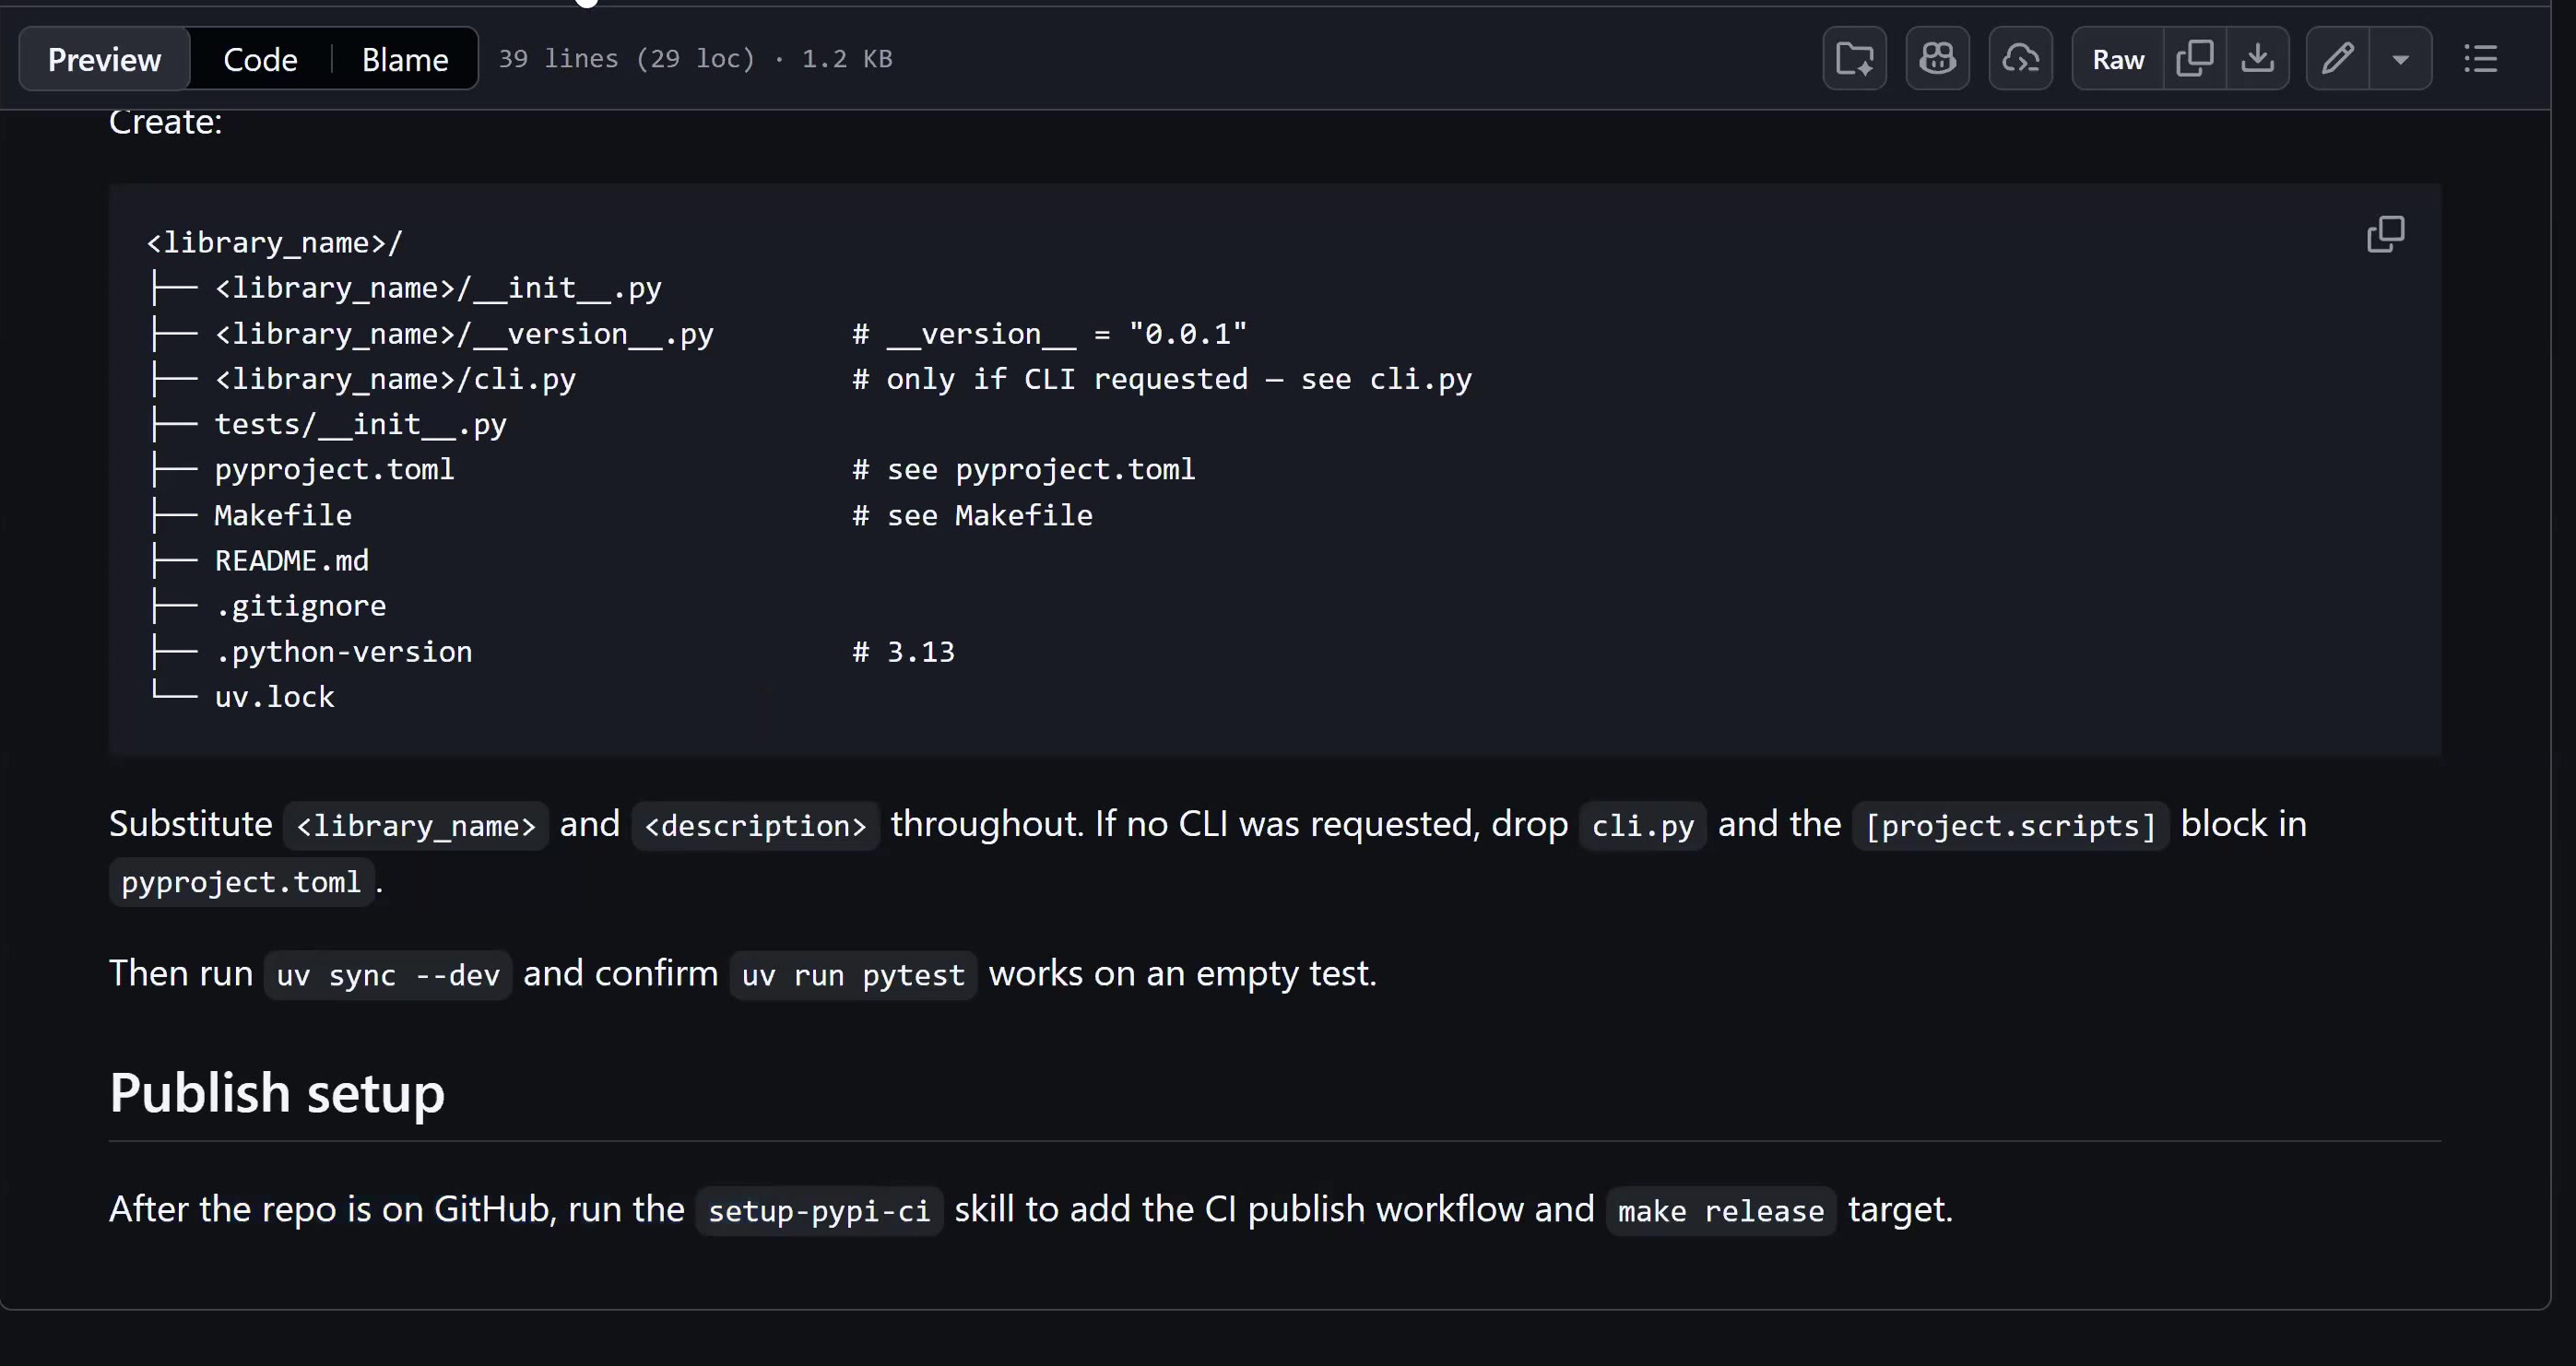Image resolution: width=2576 pixels, height=1366 pixels.
Task: Click the inline 'uv sync --dev' code
Action: pyautogui.click(x=388, y=975)
